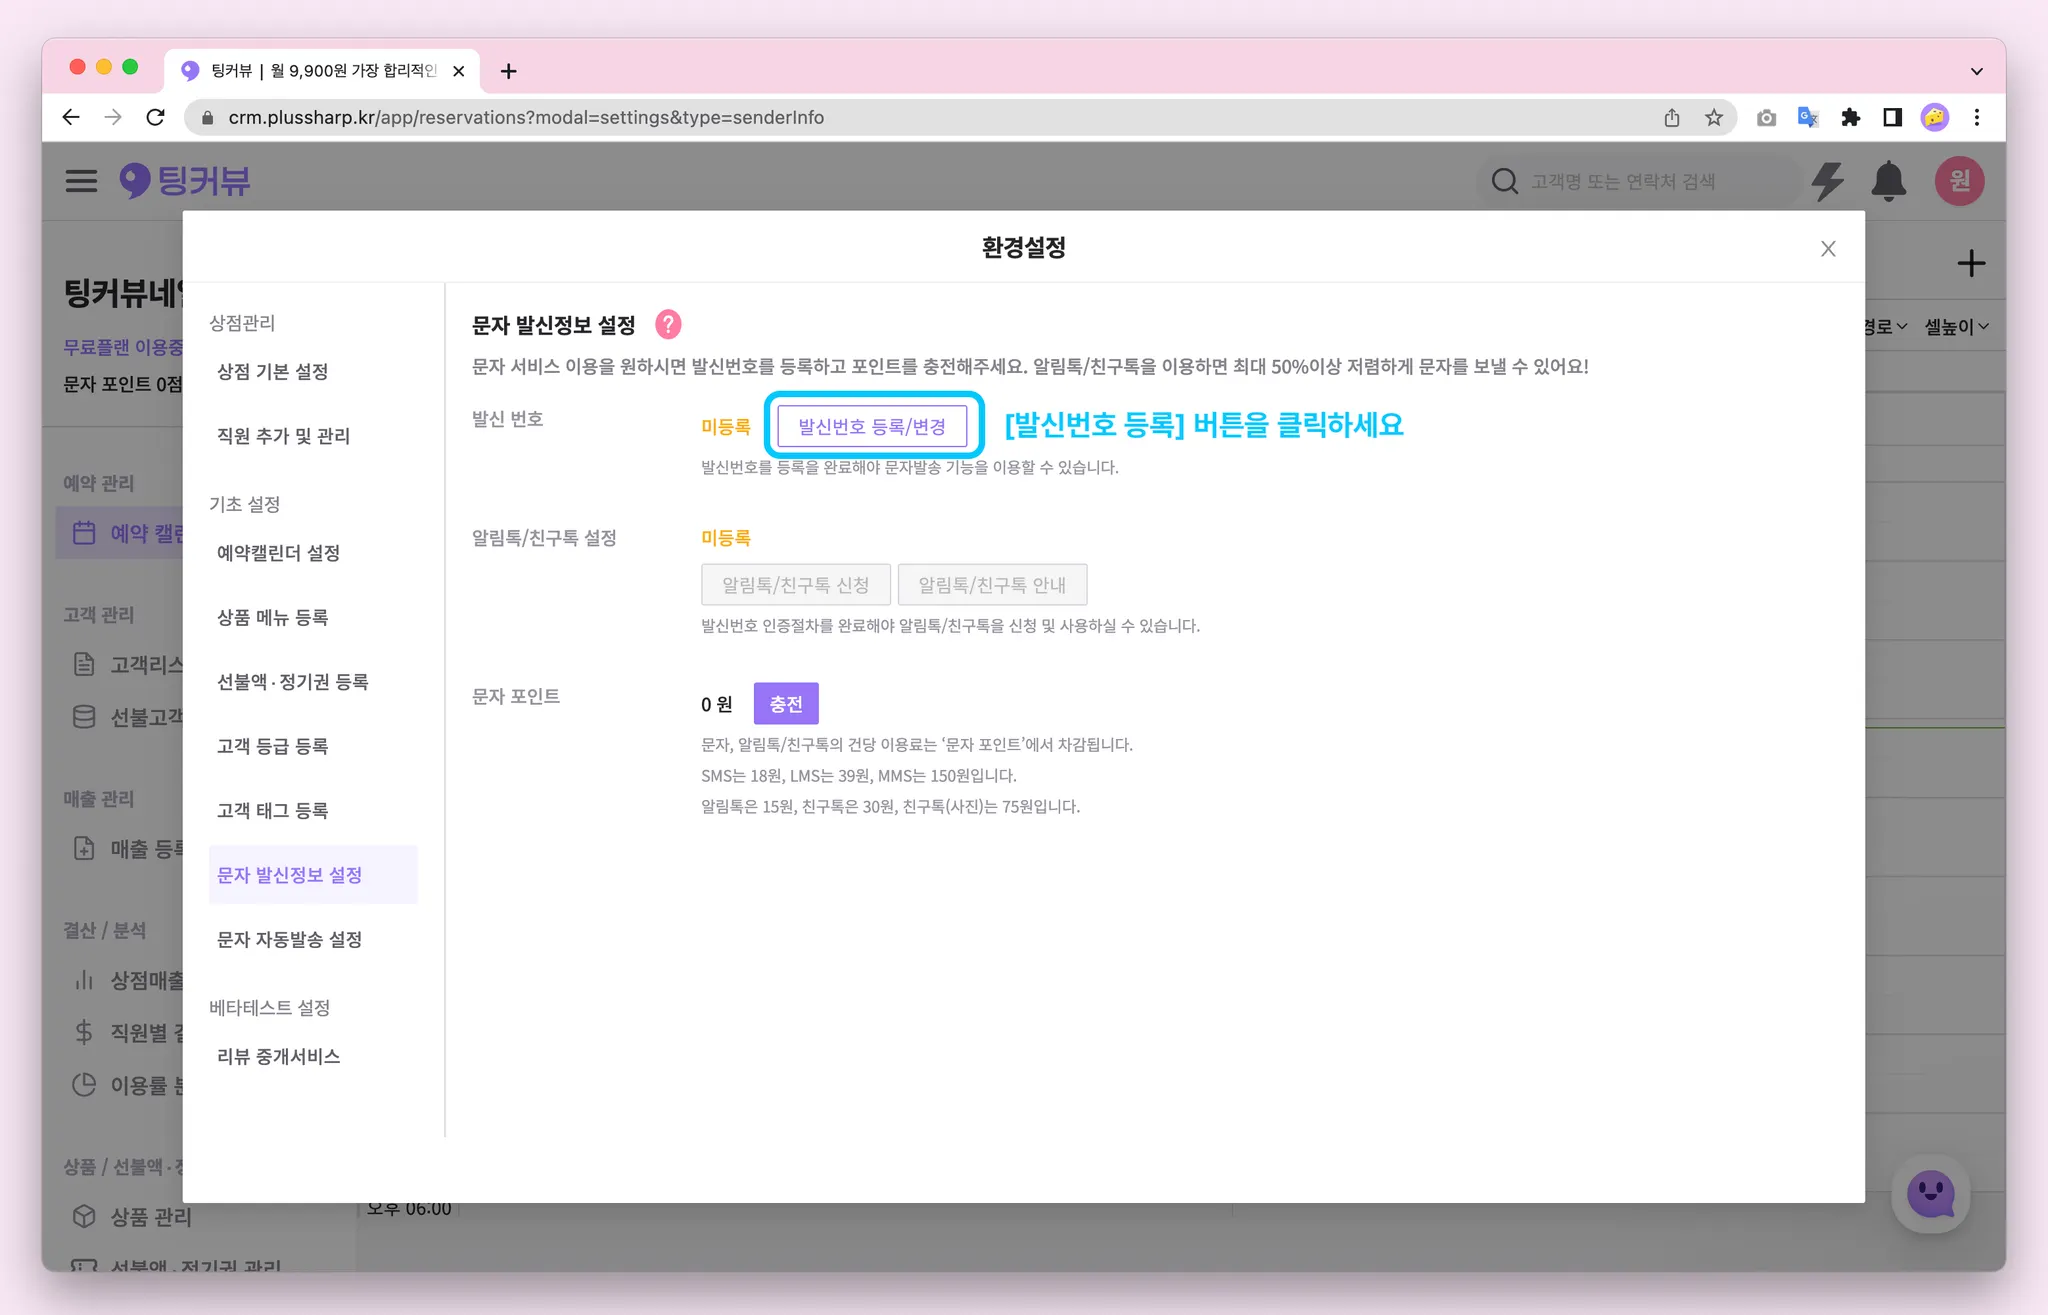
Task: Expand the 셀높이 dropdown
Action: pyautogui.click(x=1956, y=326)
